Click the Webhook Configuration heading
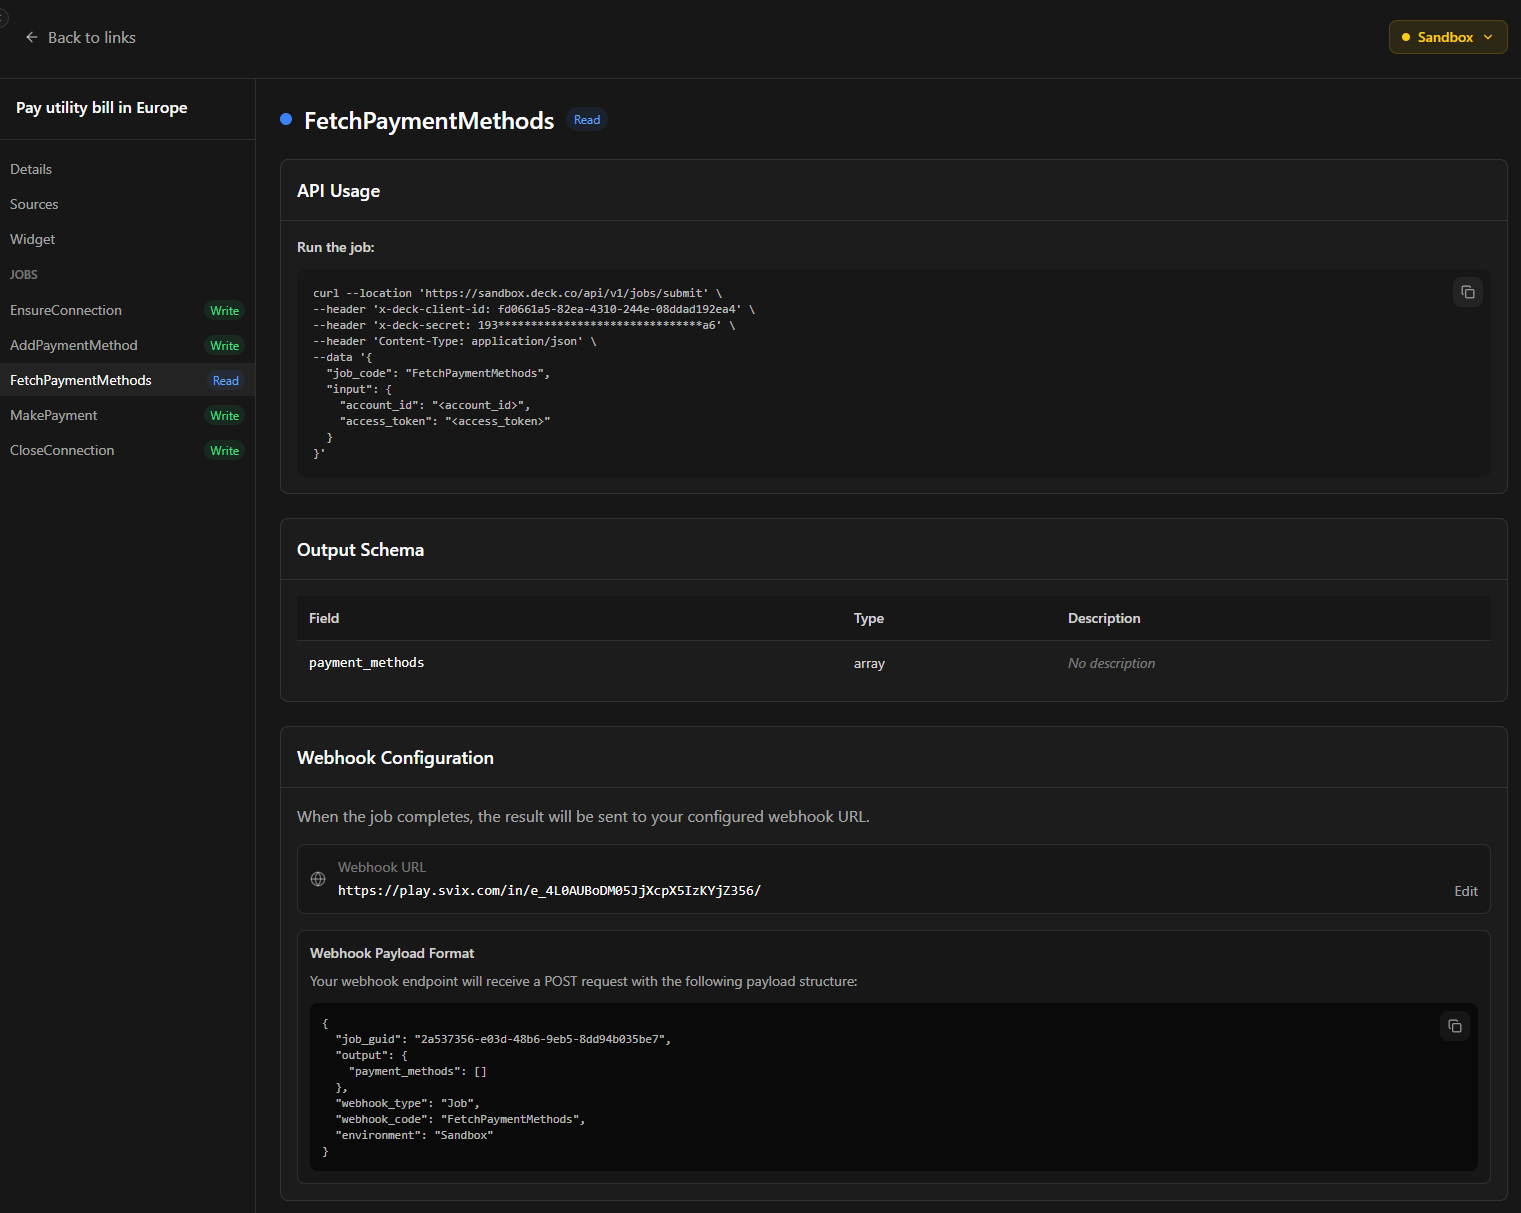 [x=396, y=758]
